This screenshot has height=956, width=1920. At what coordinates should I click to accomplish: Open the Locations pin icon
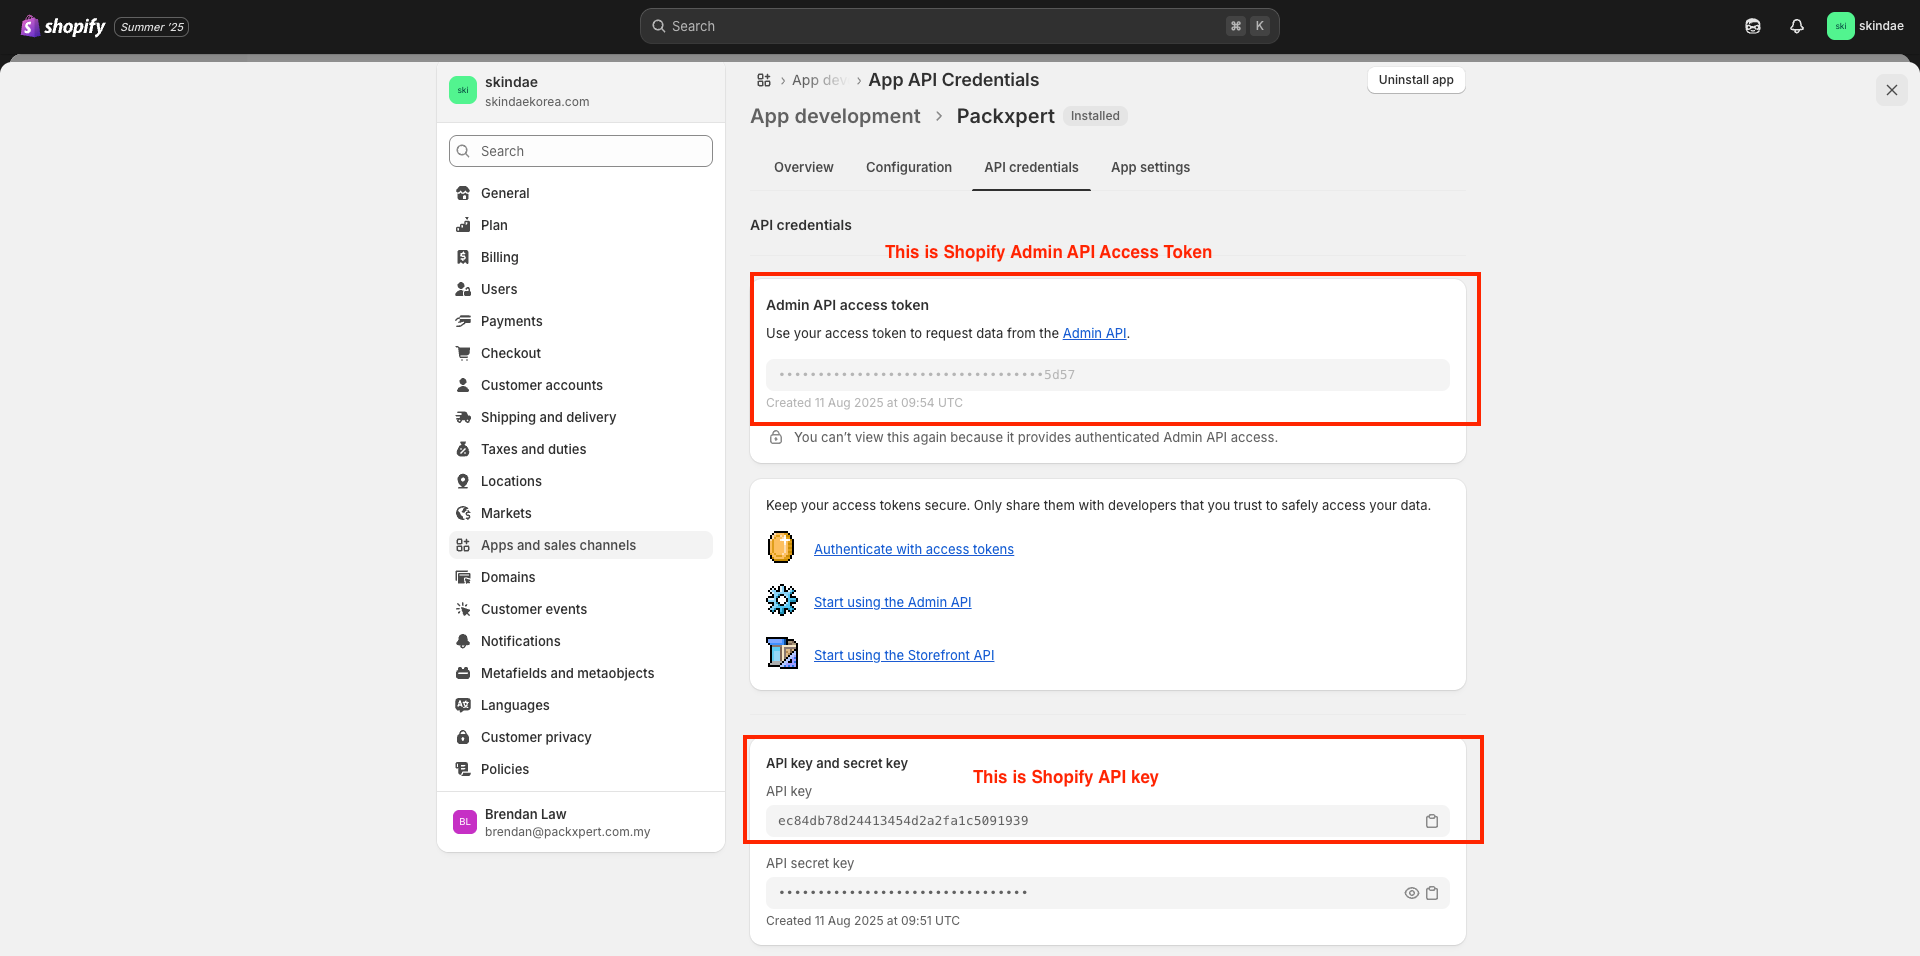tap(463, 481)
